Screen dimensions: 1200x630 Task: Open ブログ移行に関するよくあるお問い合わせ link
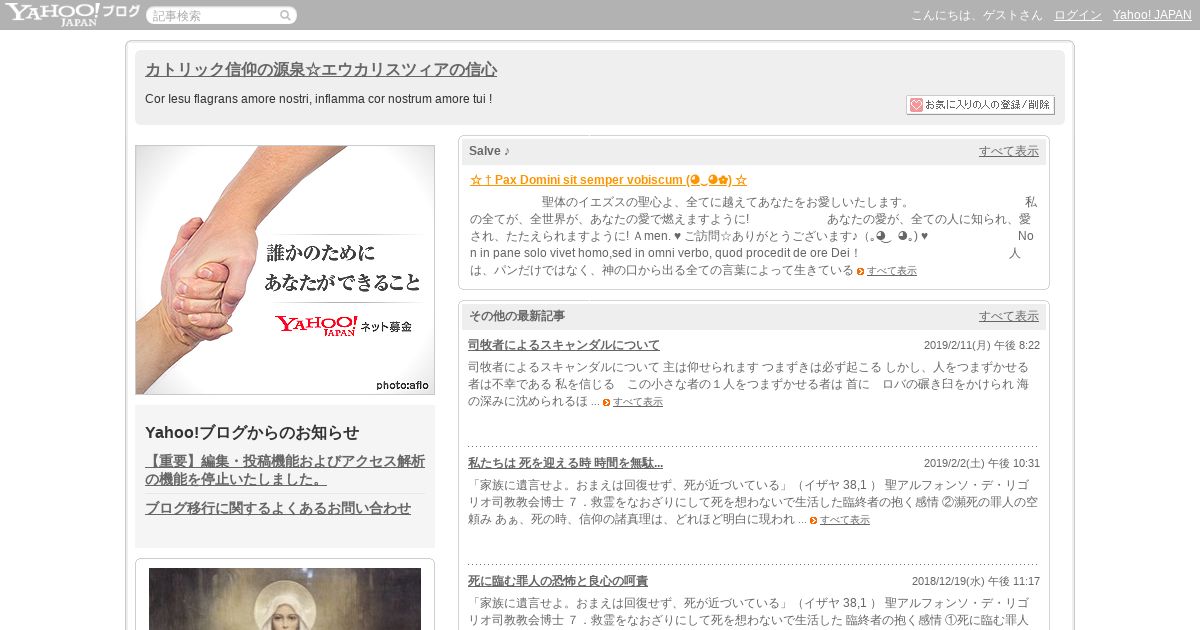[278, 508]
